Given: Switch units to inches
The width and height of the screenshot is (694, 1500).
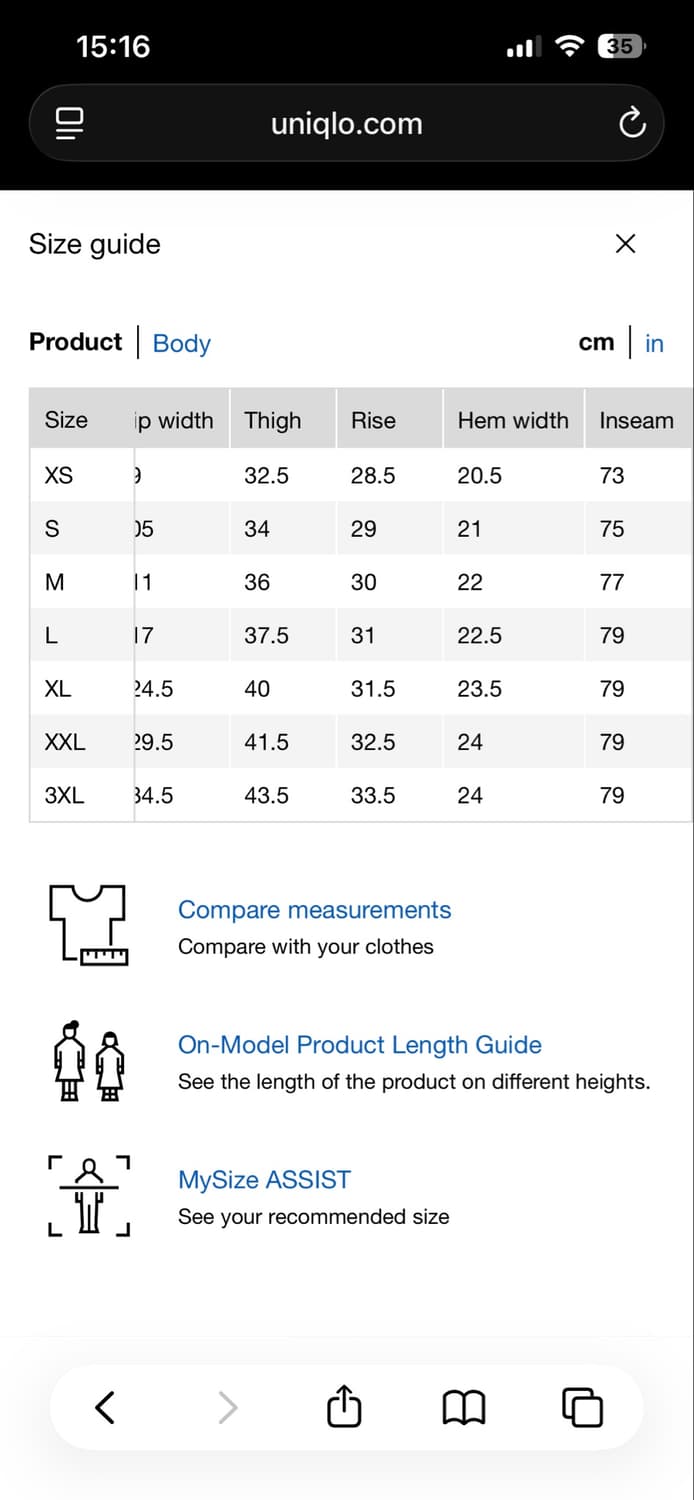Looking at the screenshot, I should (x=654, y=343).
